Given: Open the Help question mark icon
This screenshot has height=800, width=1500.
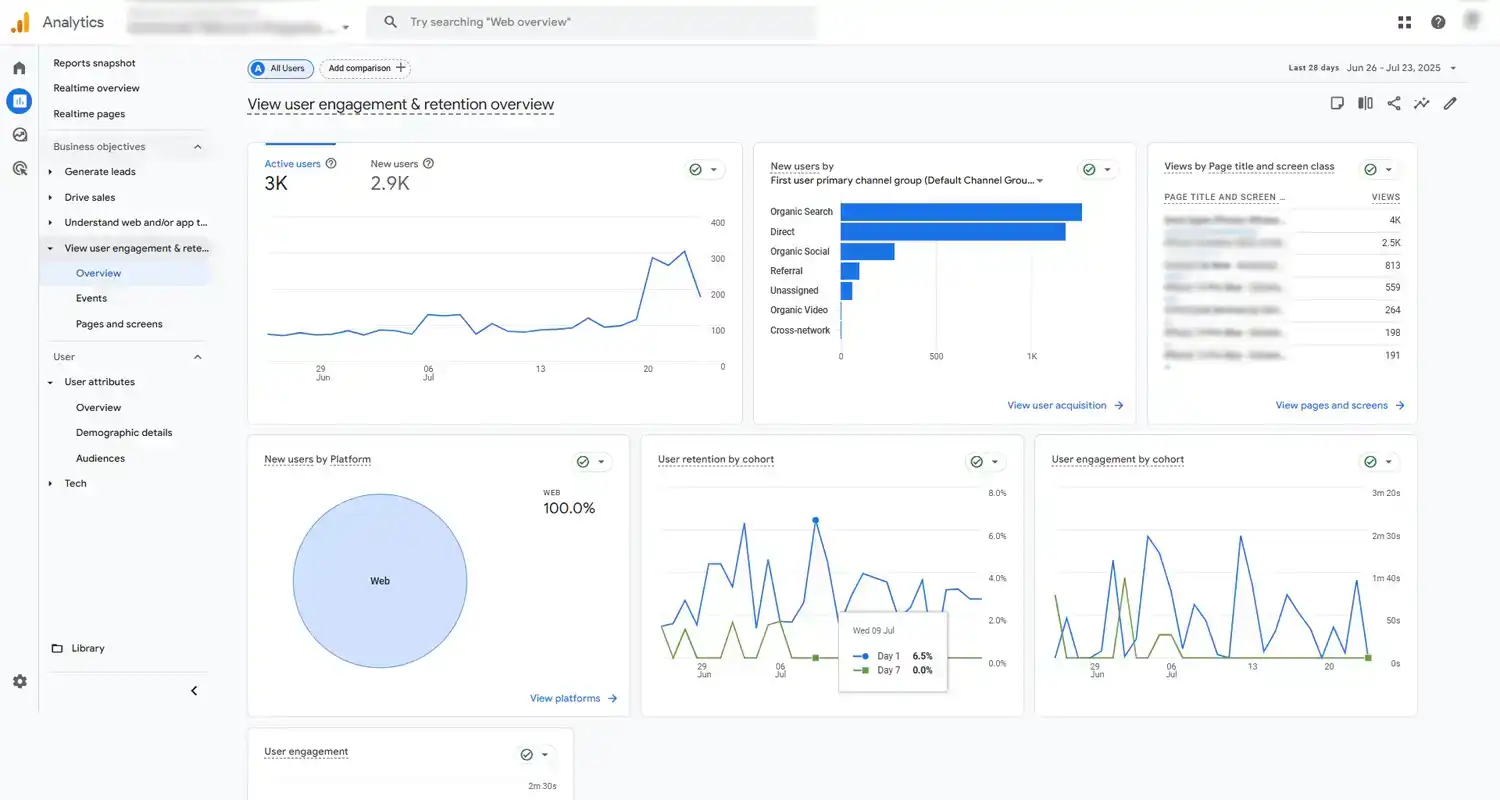Looking at the screenshot, I should pos(1437,21).
